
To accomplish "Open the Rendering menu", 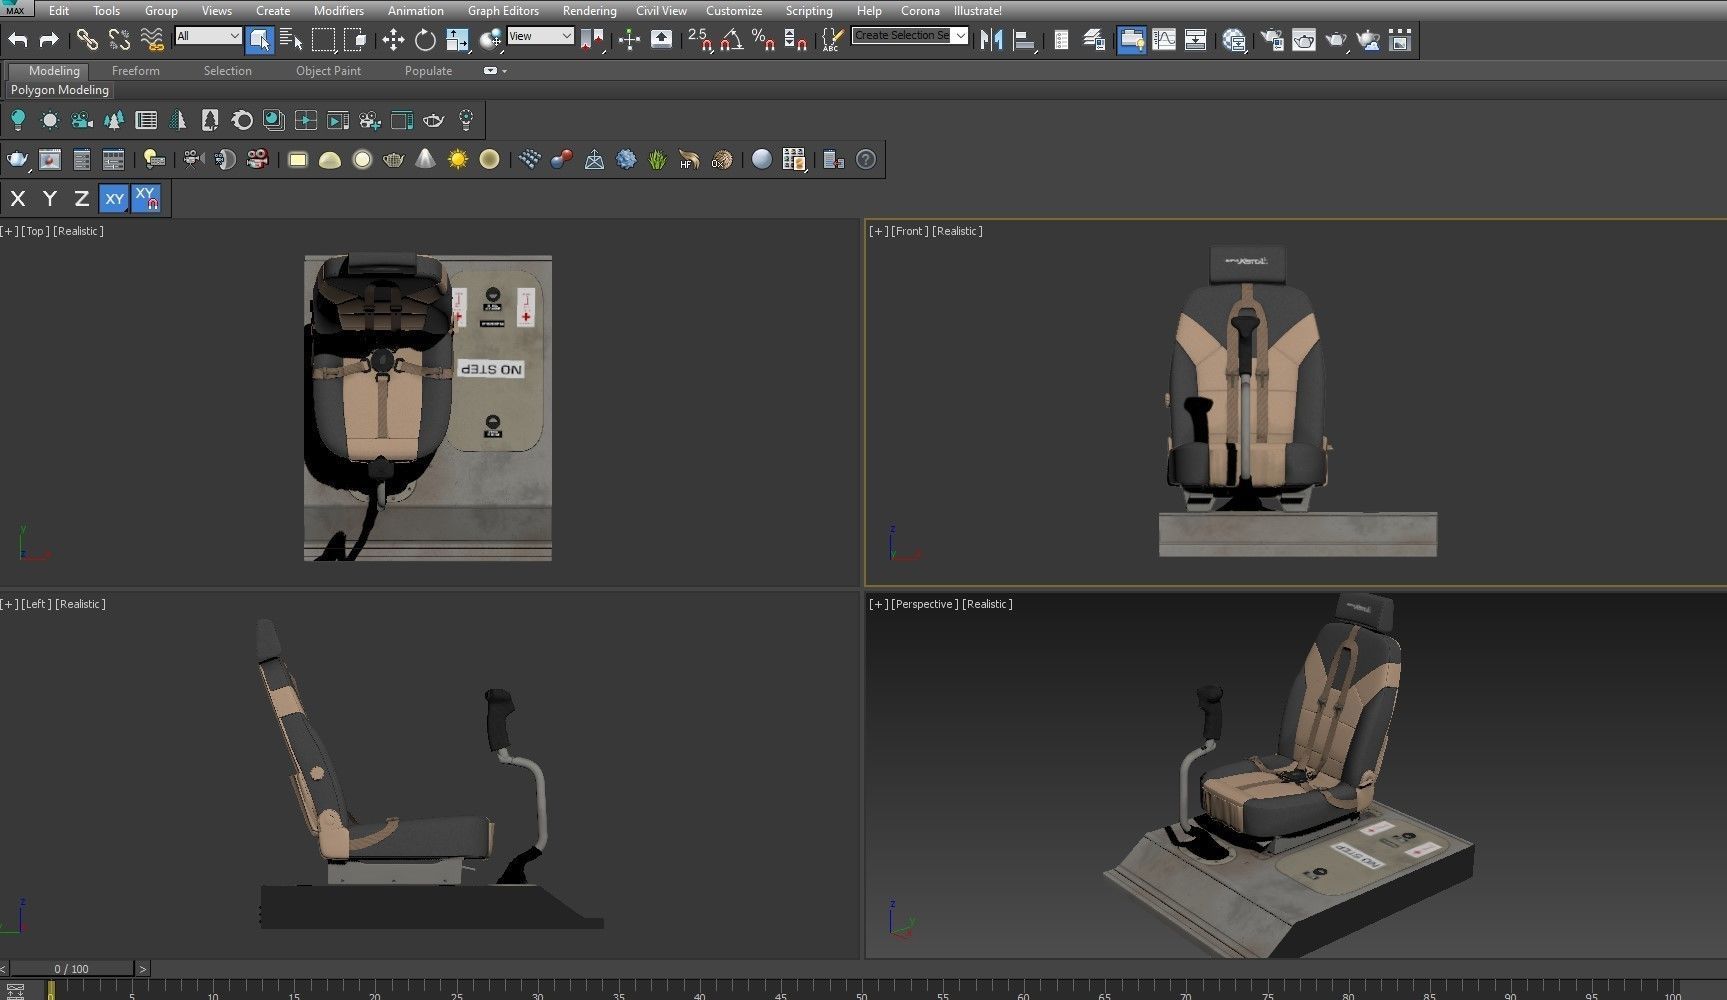I will click(x=589, y=11).
